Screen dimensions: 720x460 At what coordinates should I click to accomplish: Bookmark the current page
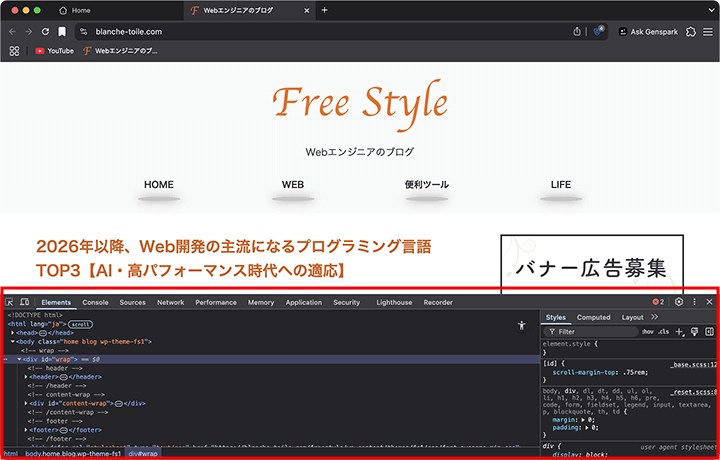coord(62,32)
